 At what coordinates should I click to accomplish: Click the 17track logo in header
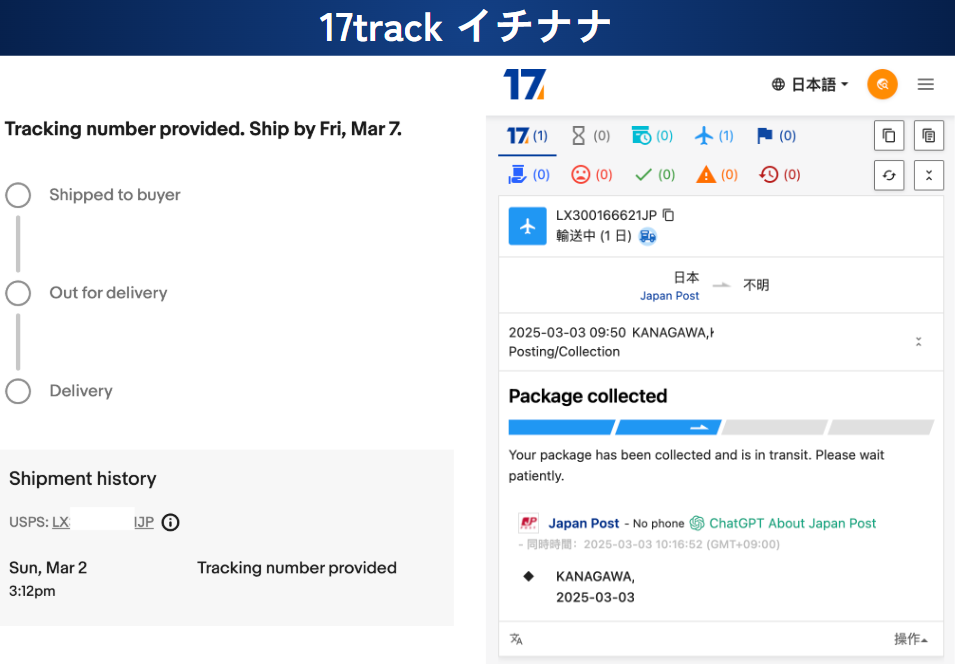click(x=524, y=85)
